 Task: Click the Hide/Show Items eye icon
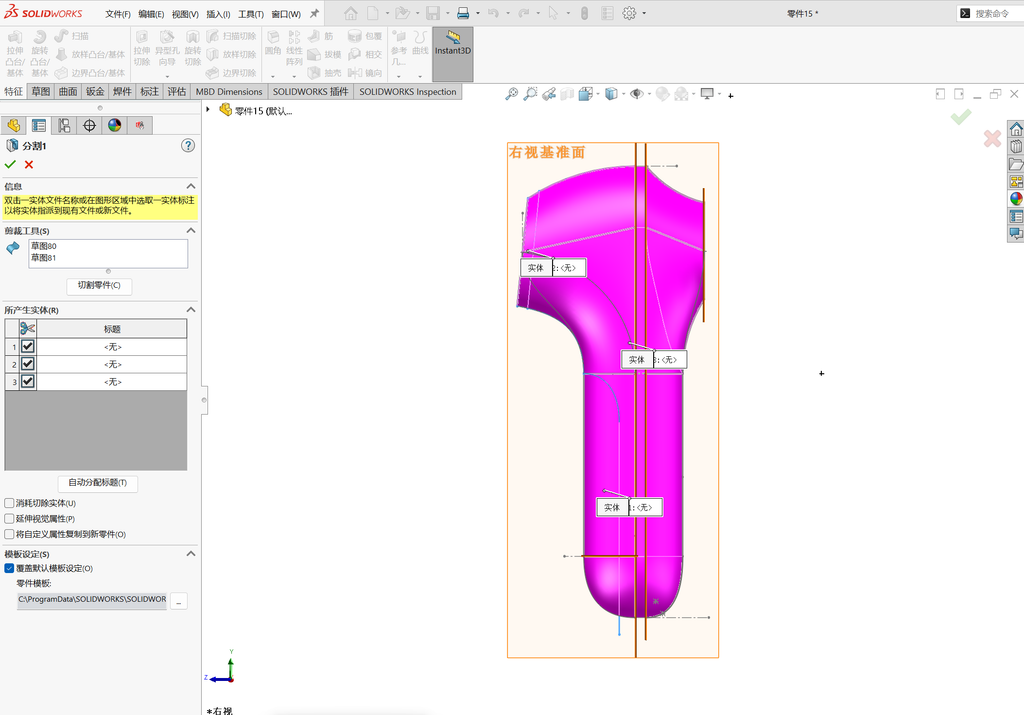tap(636, 94)
